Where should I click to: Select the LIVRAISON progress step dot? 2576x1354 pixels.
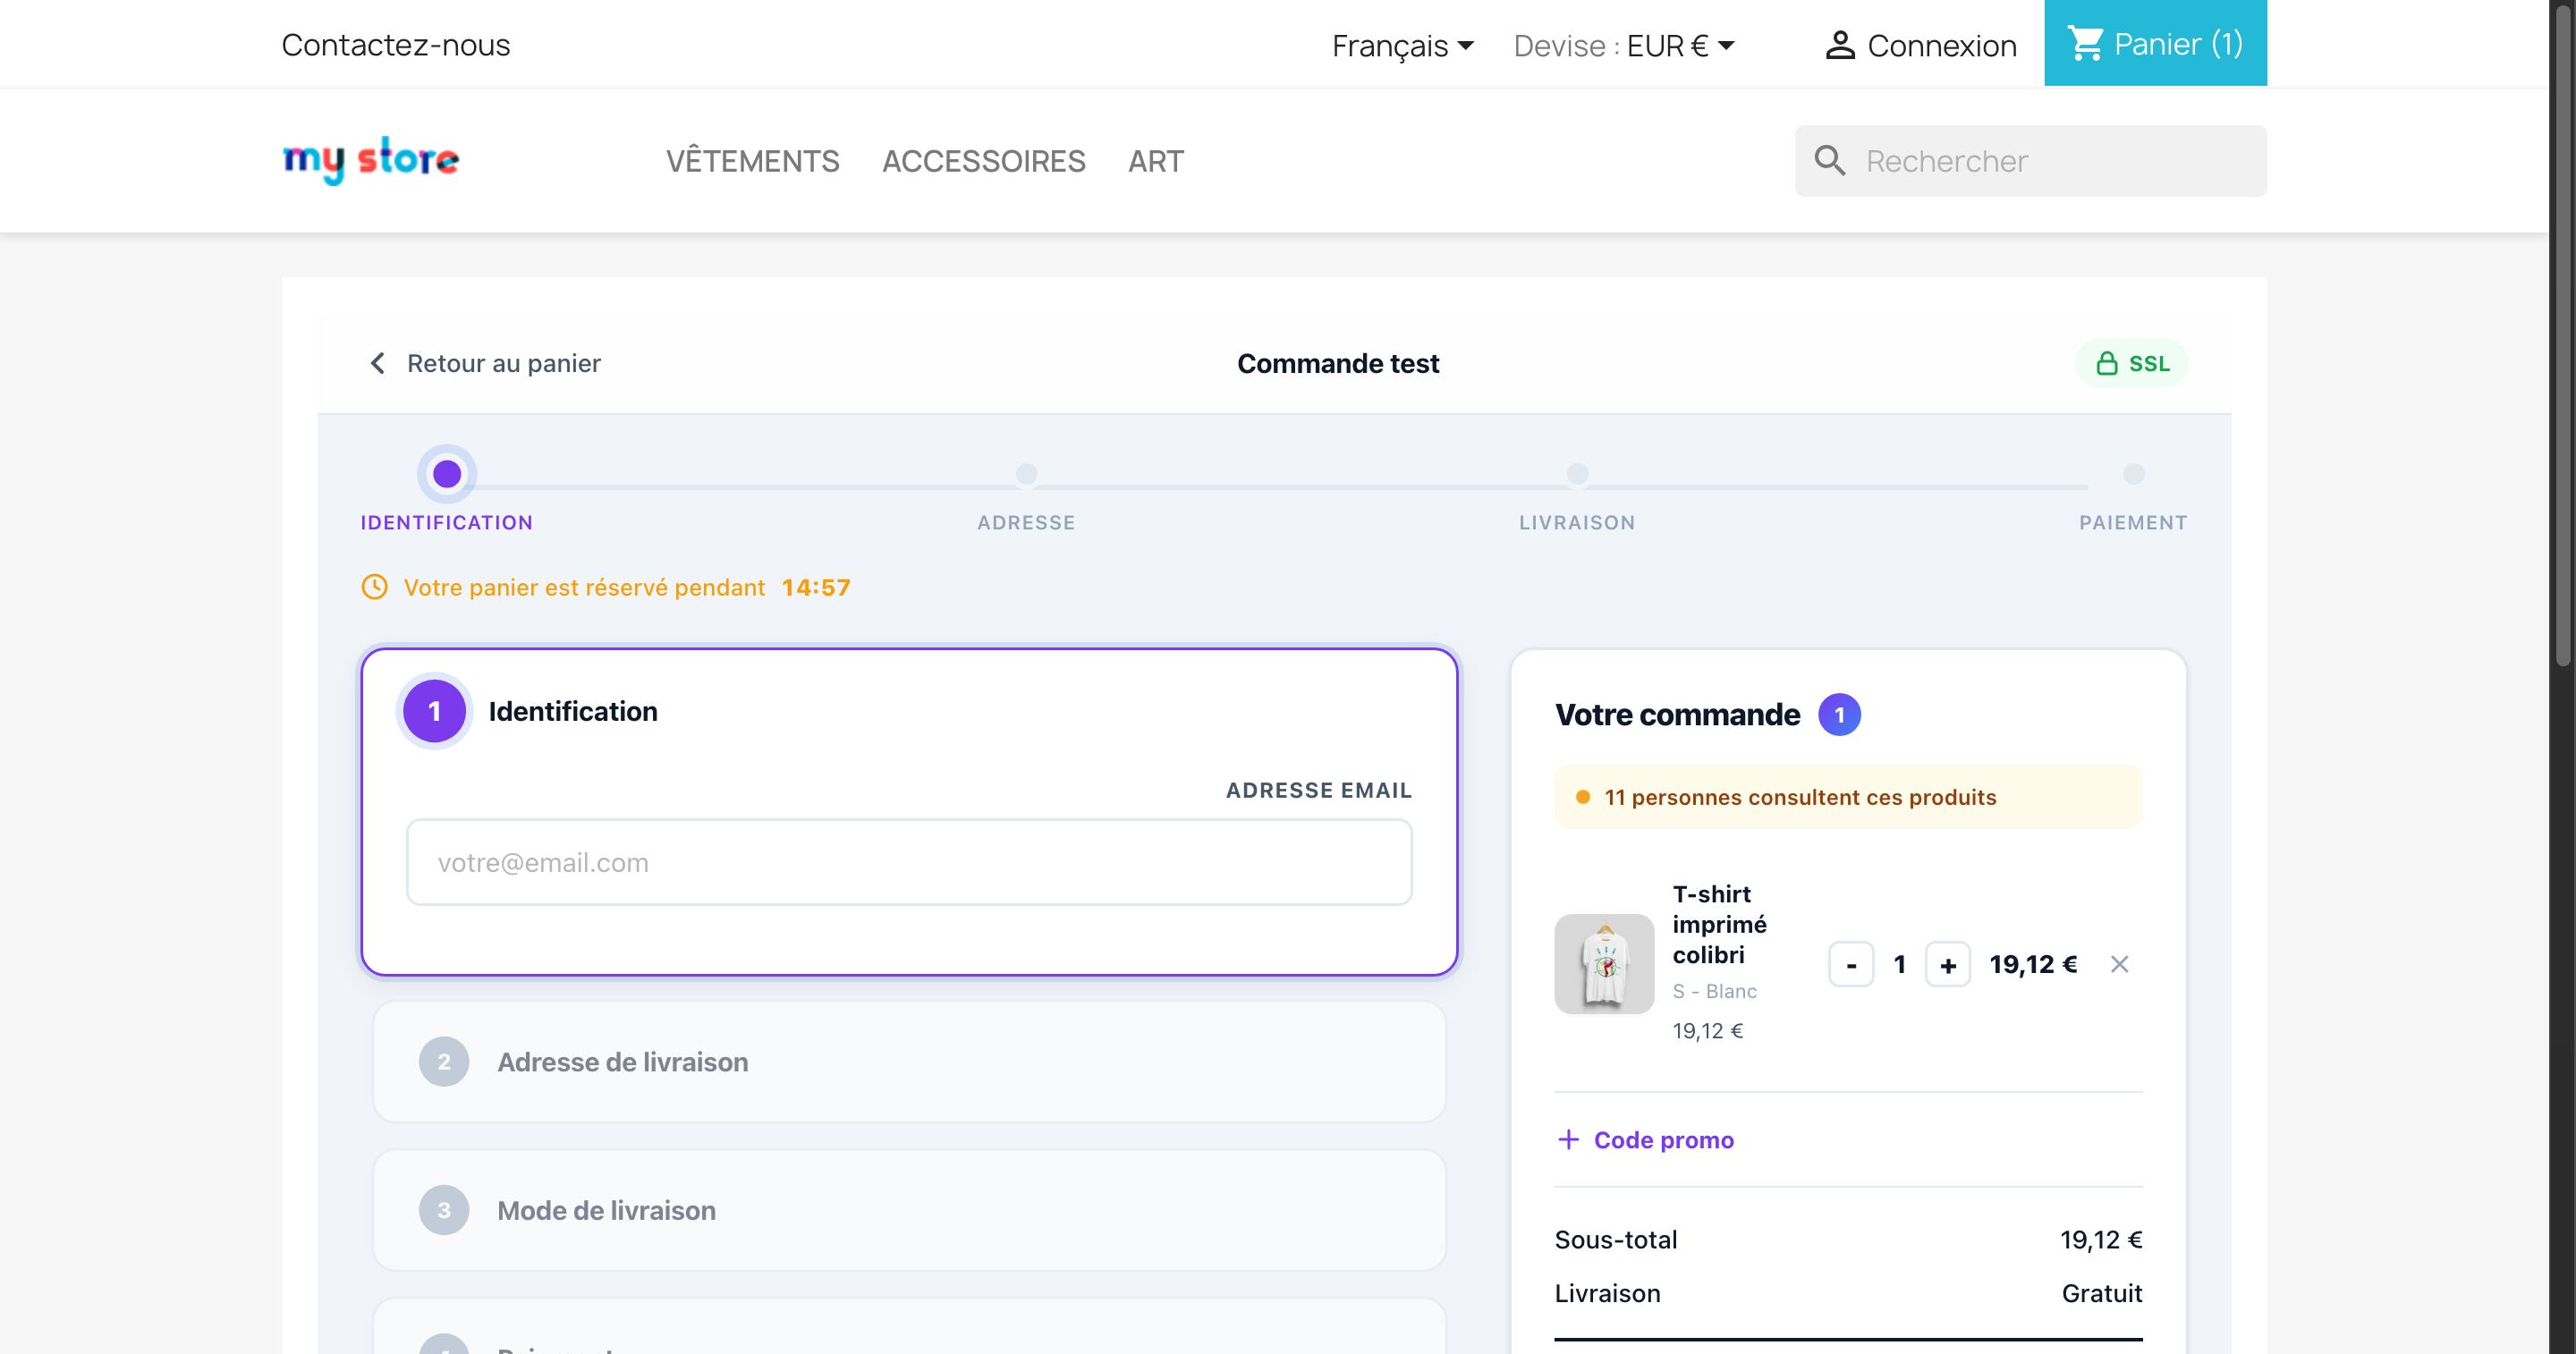[1577, 474]
